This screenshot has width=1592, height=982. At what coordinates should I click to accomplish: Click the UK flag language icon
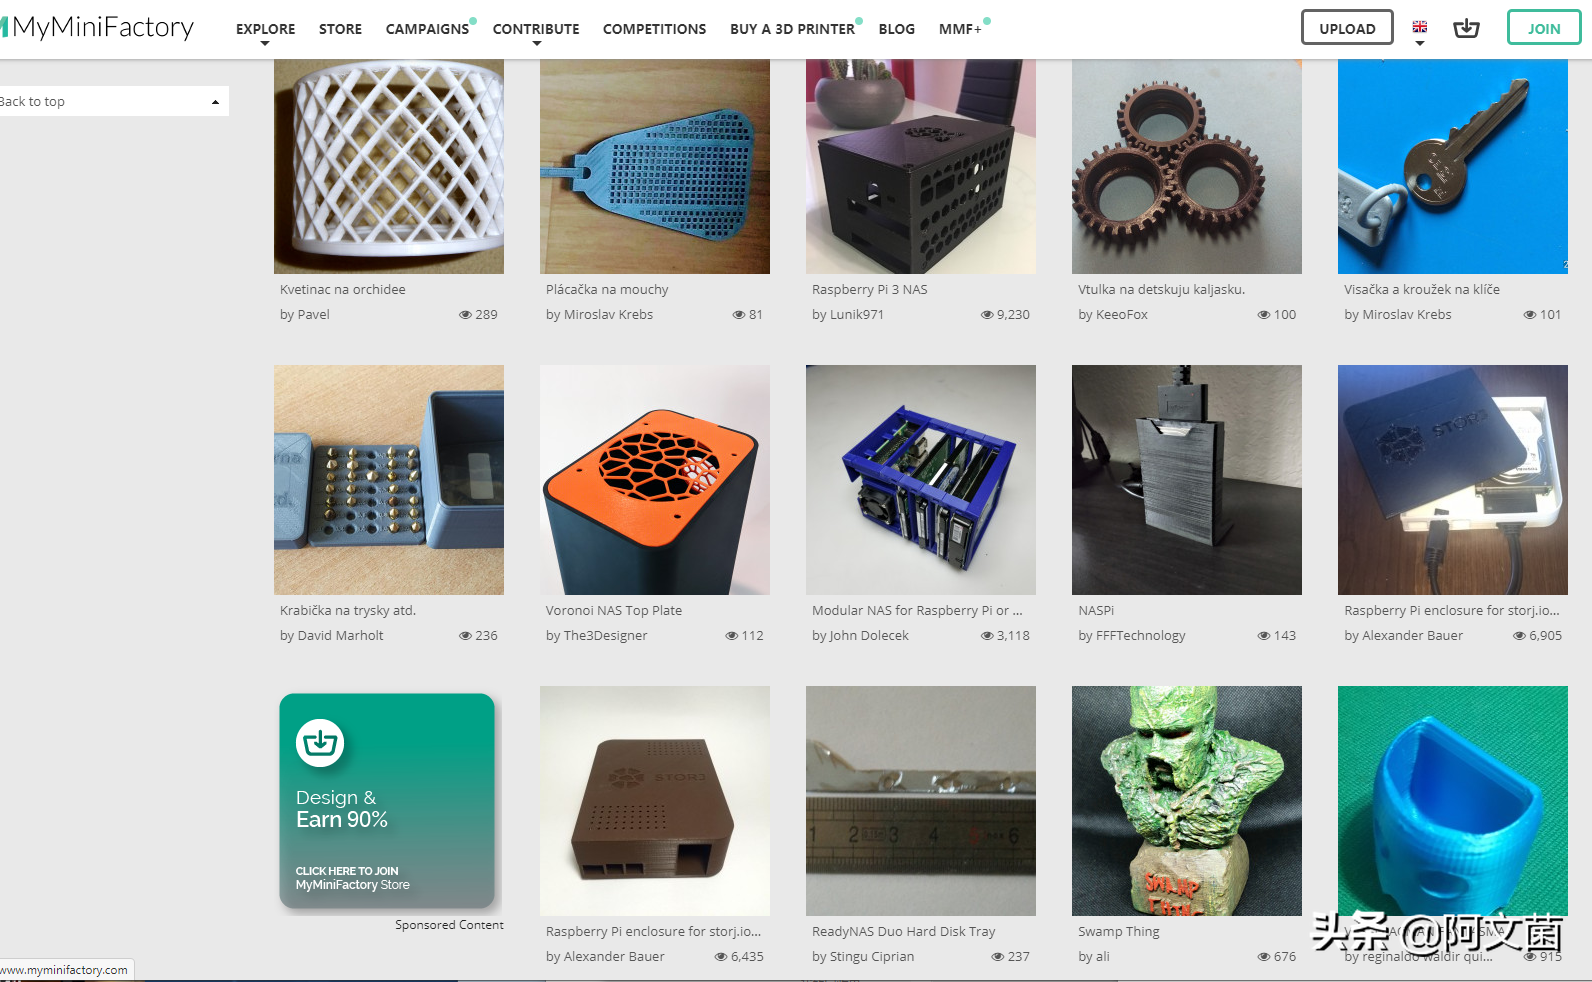pyautogui.click(x=1419, y=27)
